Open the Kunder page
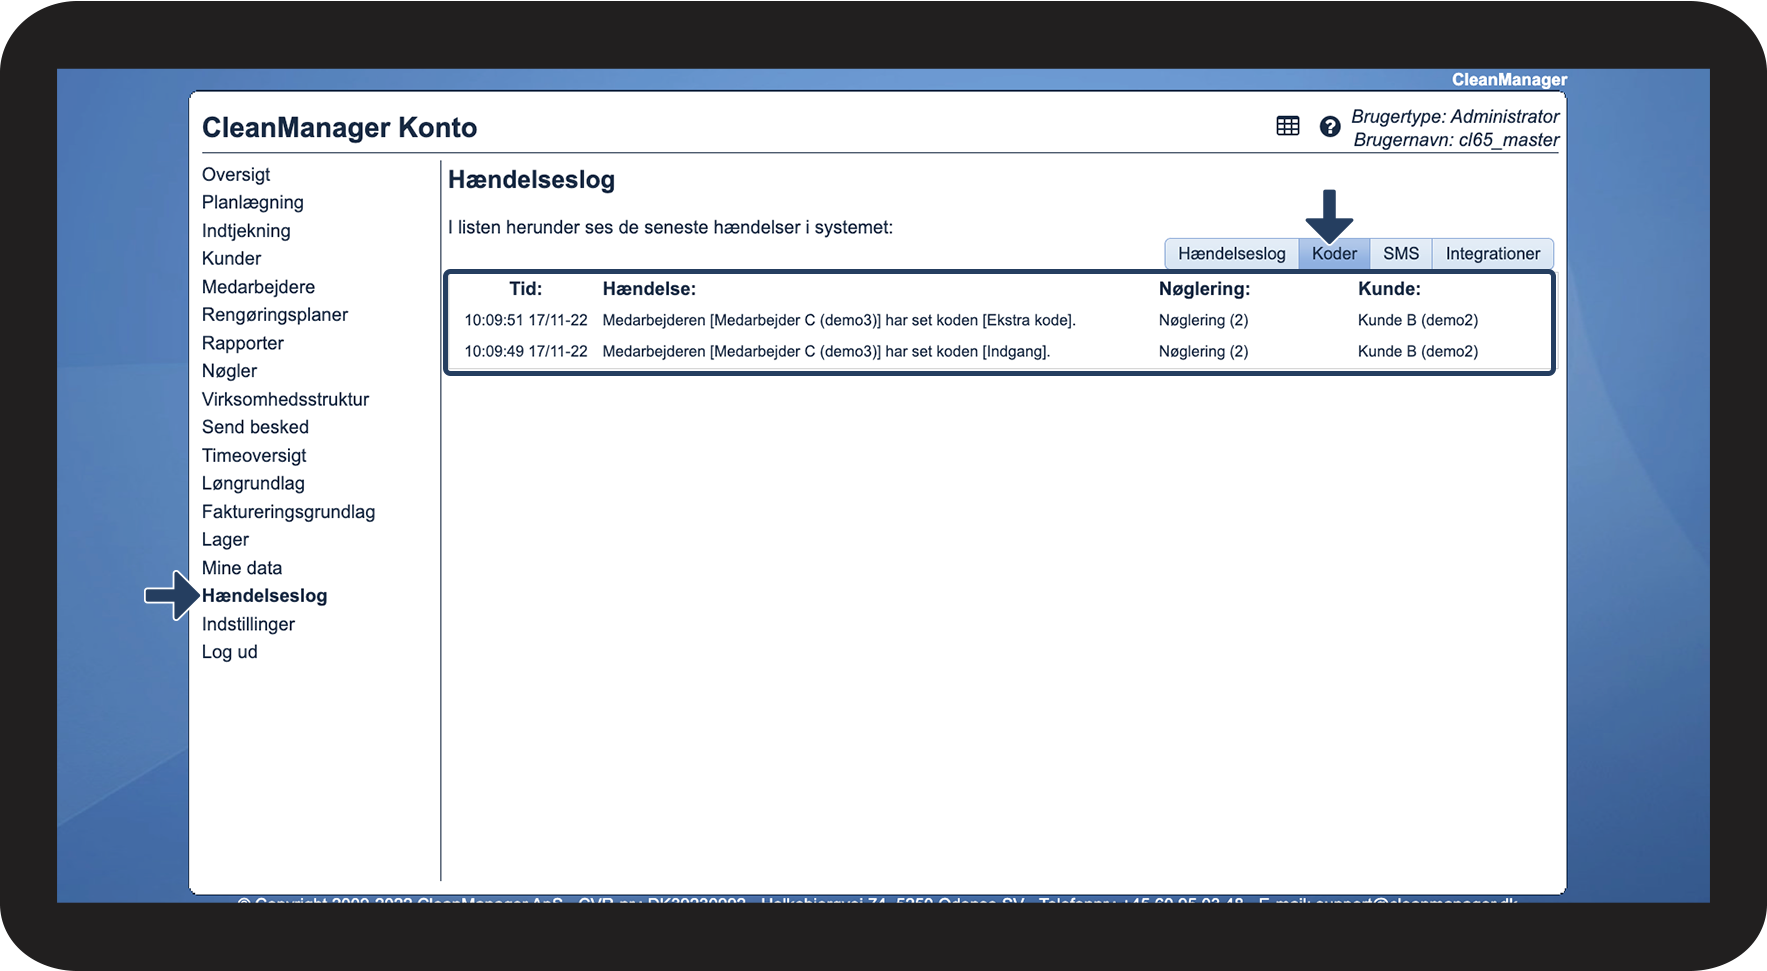Screen dimensions: 1767x971 [x=231, y=259]
